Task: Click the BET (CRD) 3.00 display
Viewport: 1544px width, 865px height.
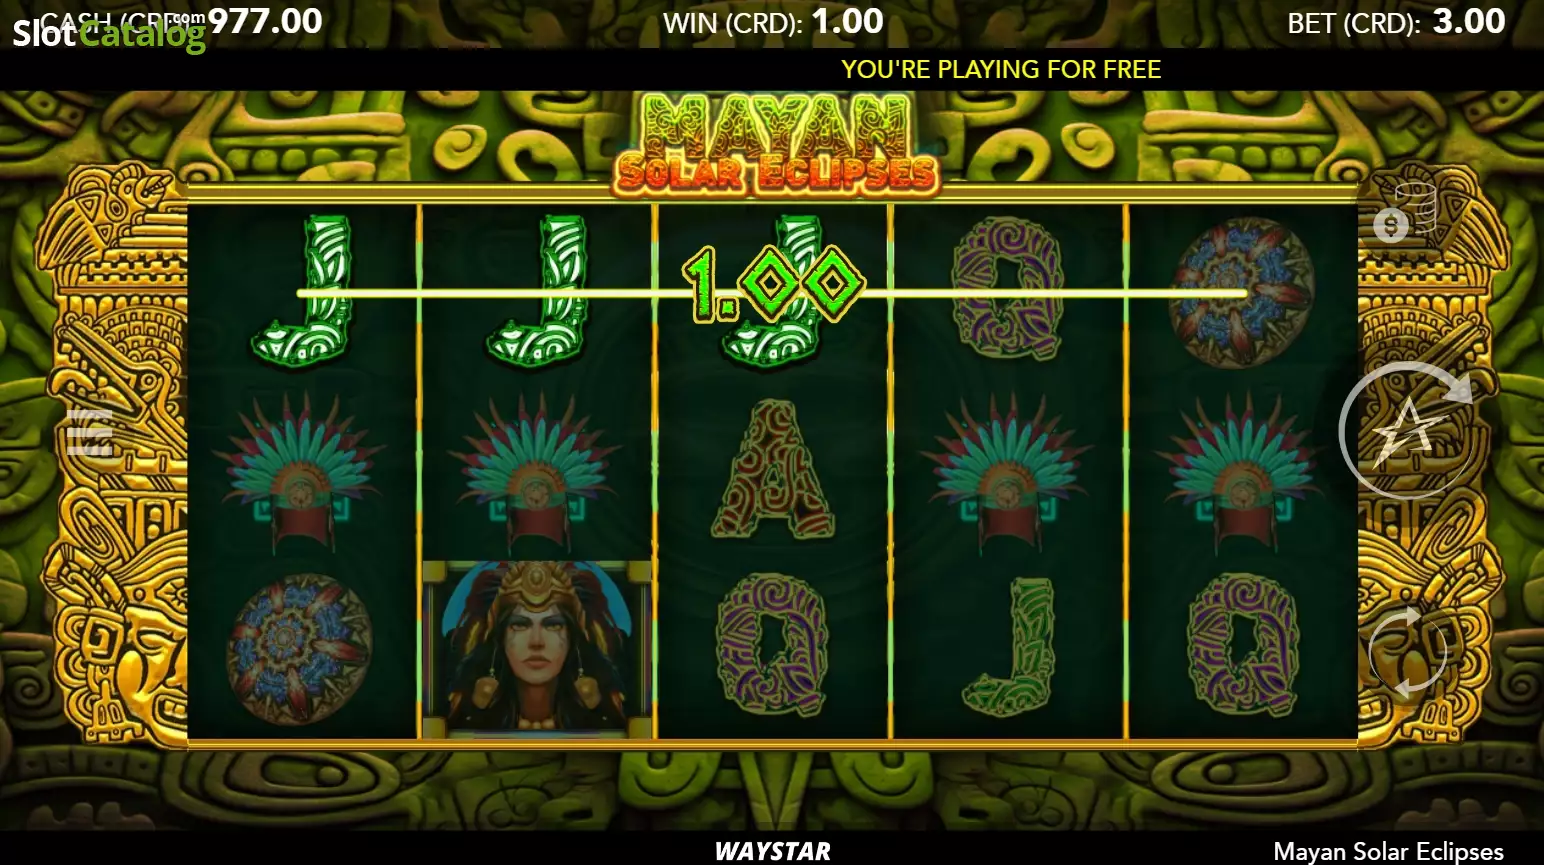Action: click(1396, 22)
